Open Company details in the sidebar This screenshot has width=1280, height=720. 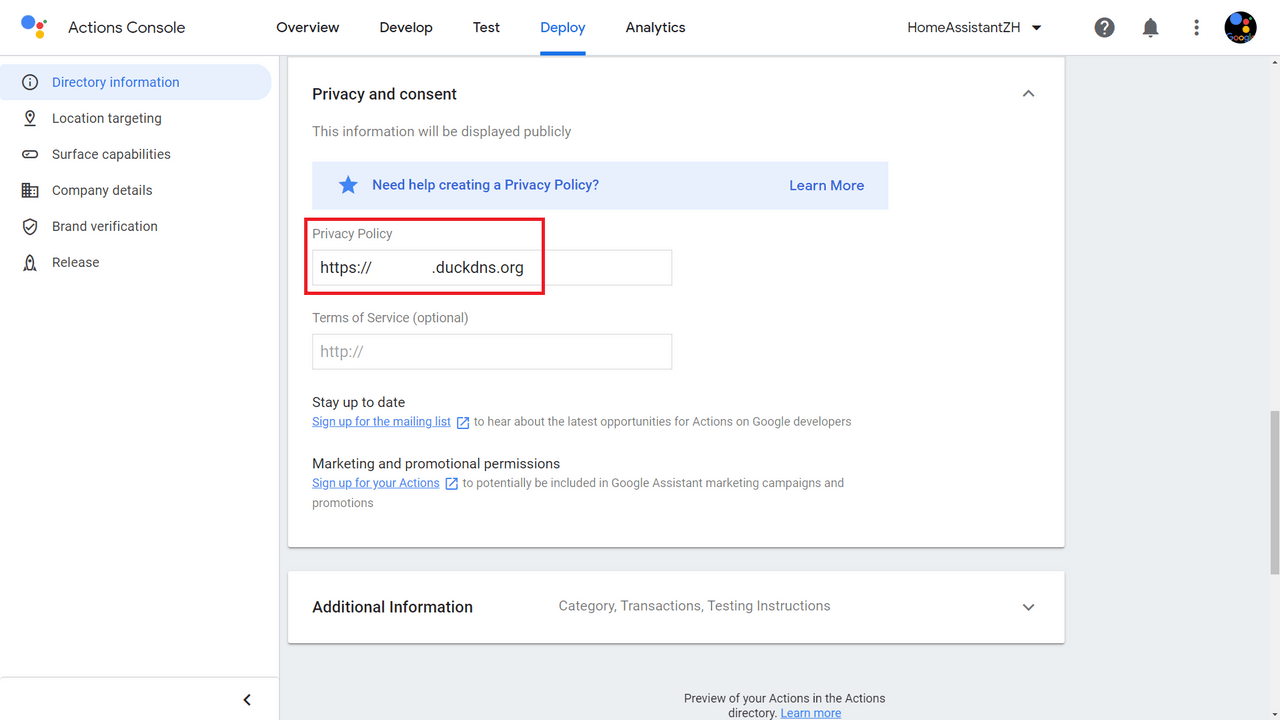[136, 190]
